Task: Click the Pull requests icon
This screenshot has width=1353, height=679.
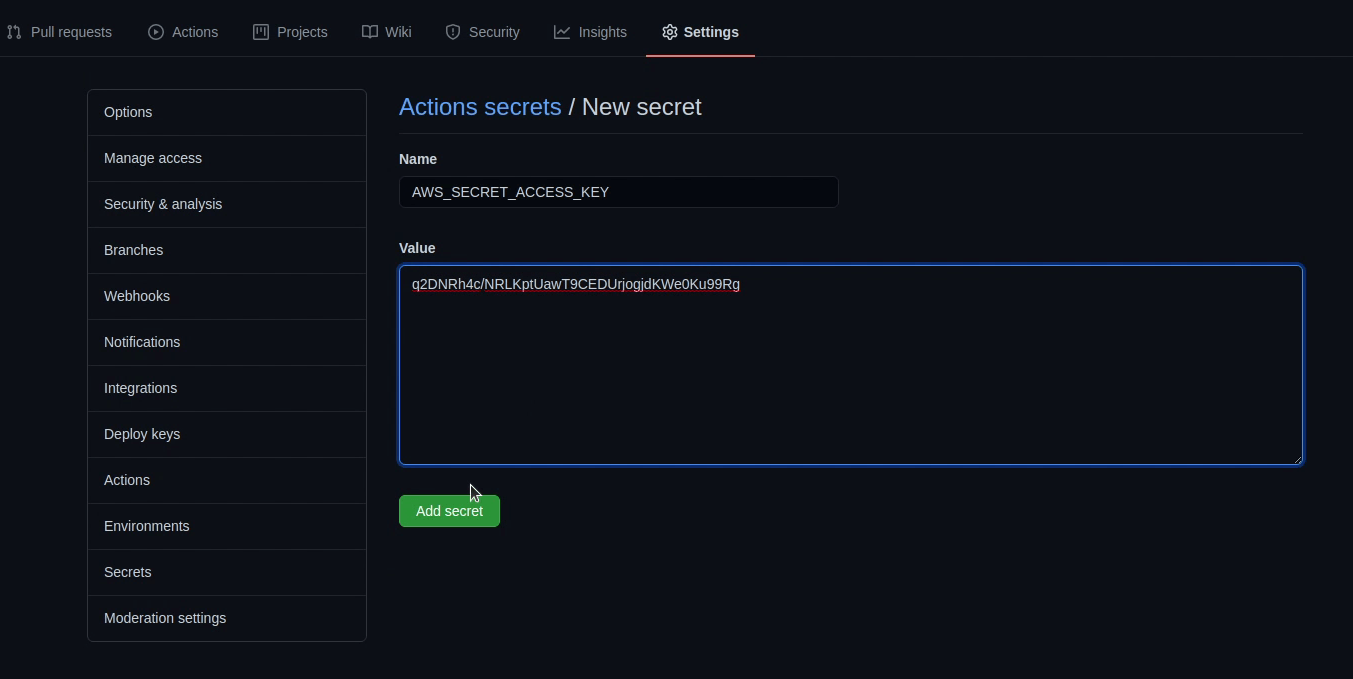Action: [14, 31]
